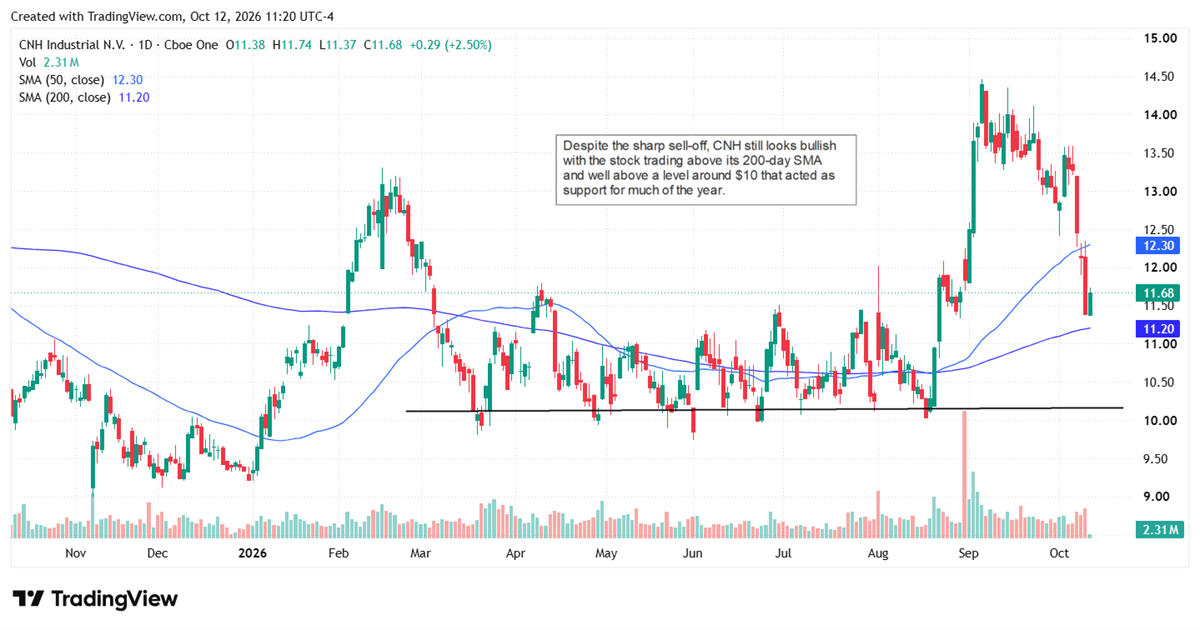The image size is (1200, 630).
Task: Click the Feb date axis label
Action: click(339, 552)
